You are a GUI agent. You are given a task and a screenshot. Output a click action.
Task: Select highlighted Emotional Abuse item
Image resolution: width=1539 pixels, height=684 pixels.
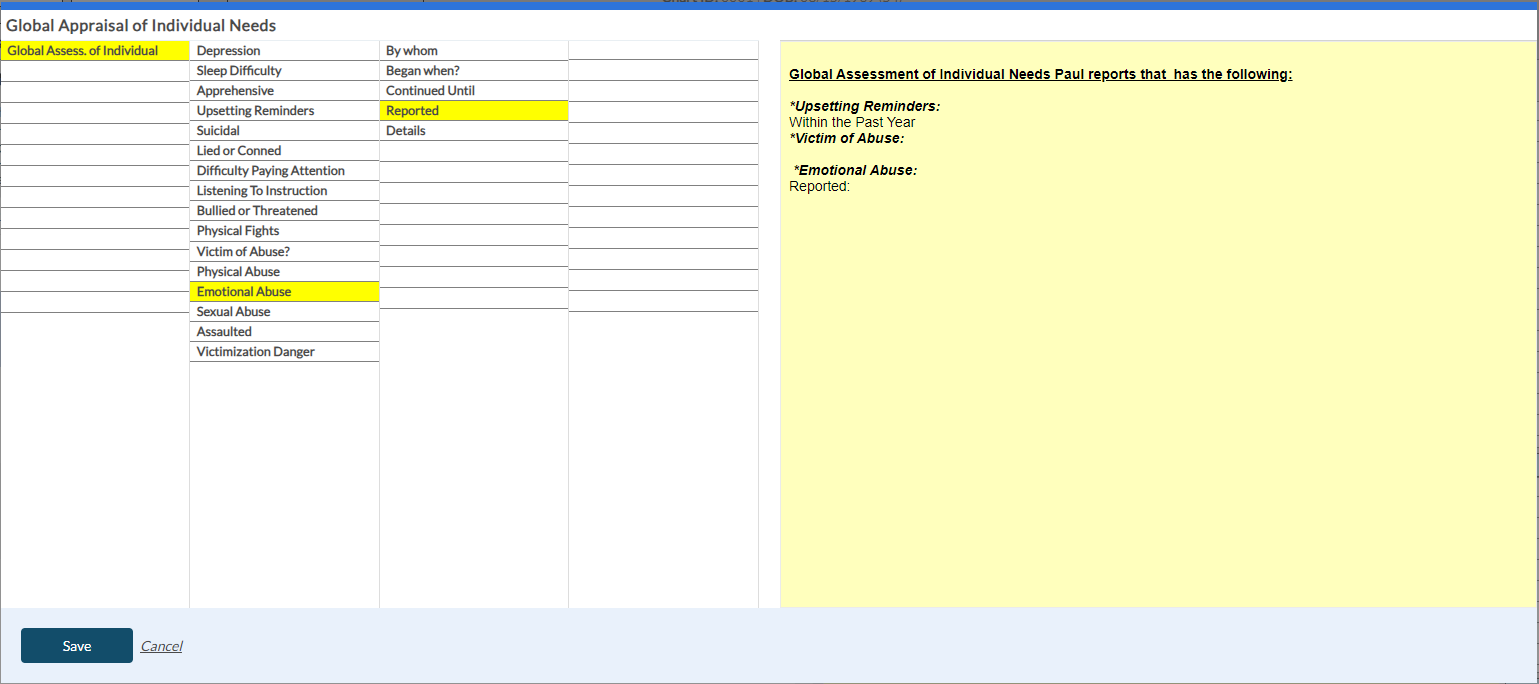(244, 292)
